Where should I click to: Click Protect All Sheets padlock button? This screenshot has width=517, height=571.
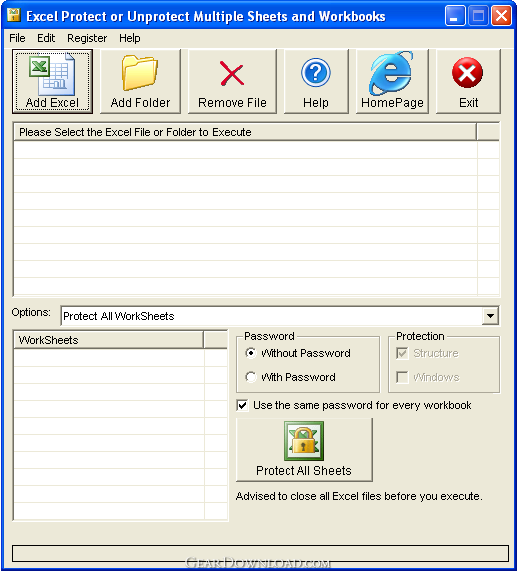[x=304, y=450]
